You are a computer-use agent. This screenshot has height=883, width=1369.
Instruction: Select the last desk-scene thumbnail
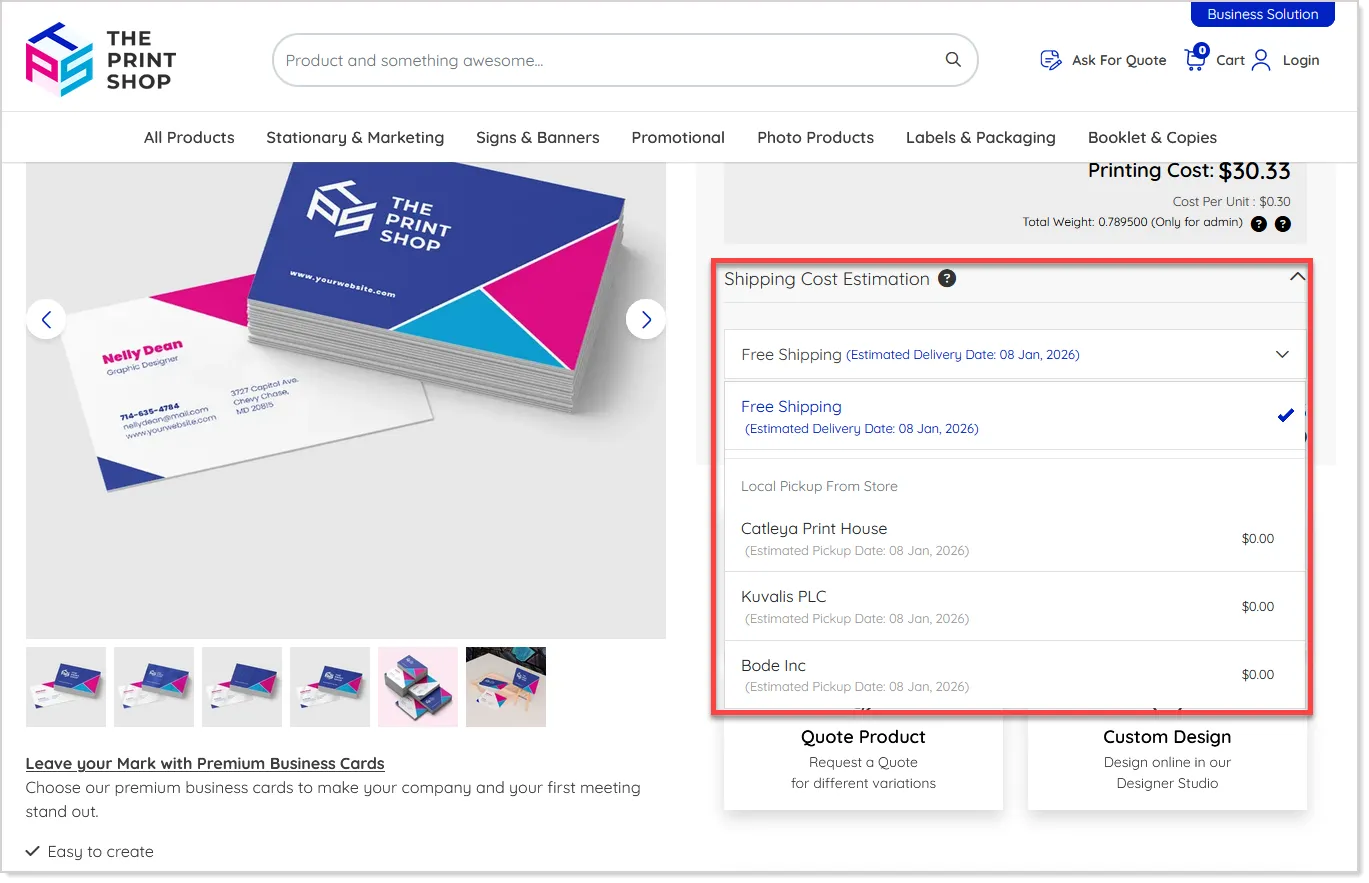pos(506,687)
